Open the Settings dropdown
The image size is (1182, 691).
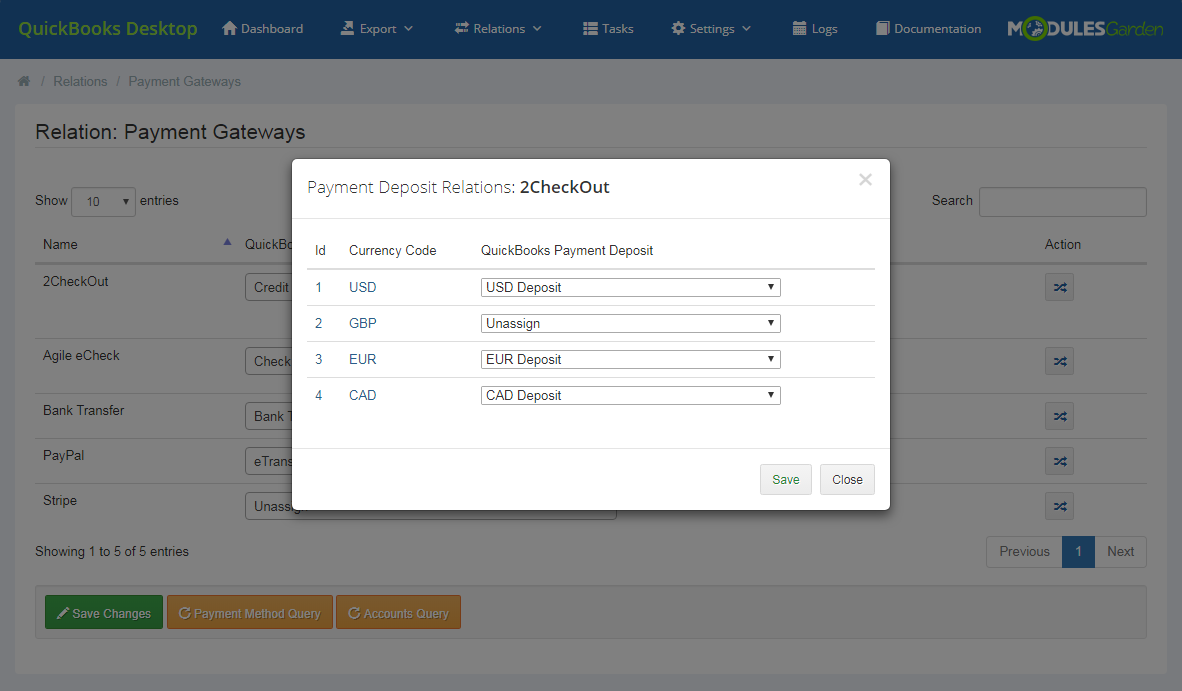click(x=710, y=29)
